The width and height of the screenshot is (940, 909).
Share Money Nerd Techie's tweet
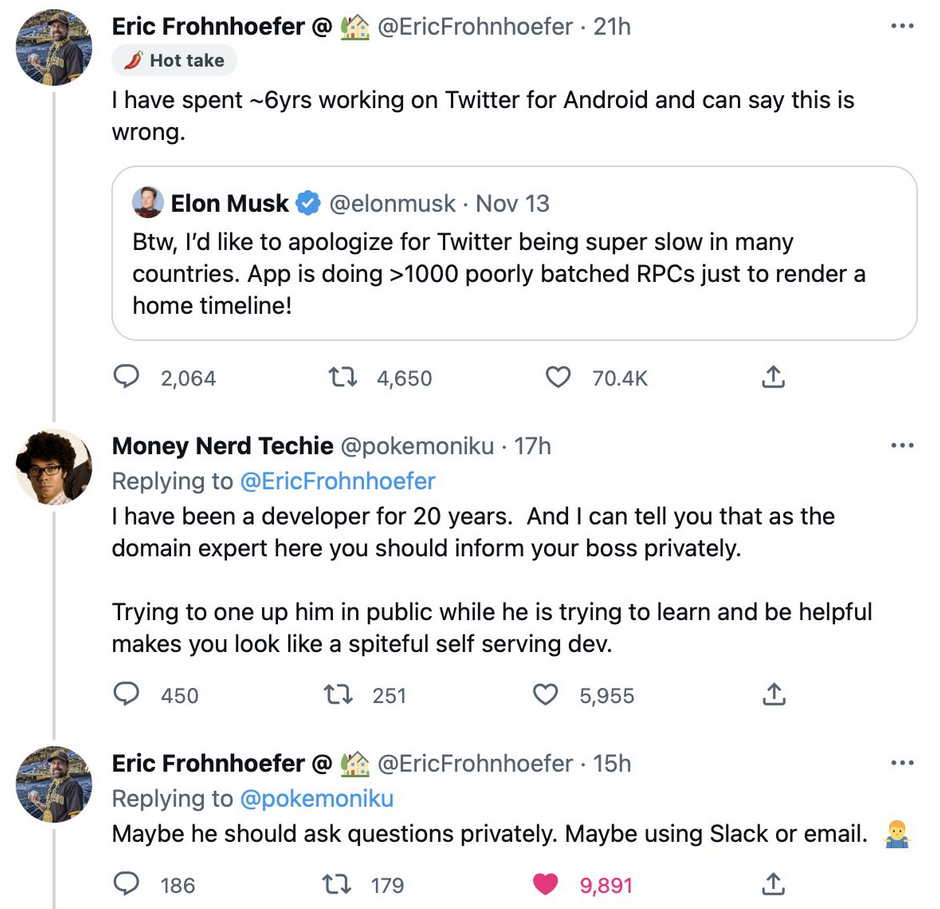773,694
